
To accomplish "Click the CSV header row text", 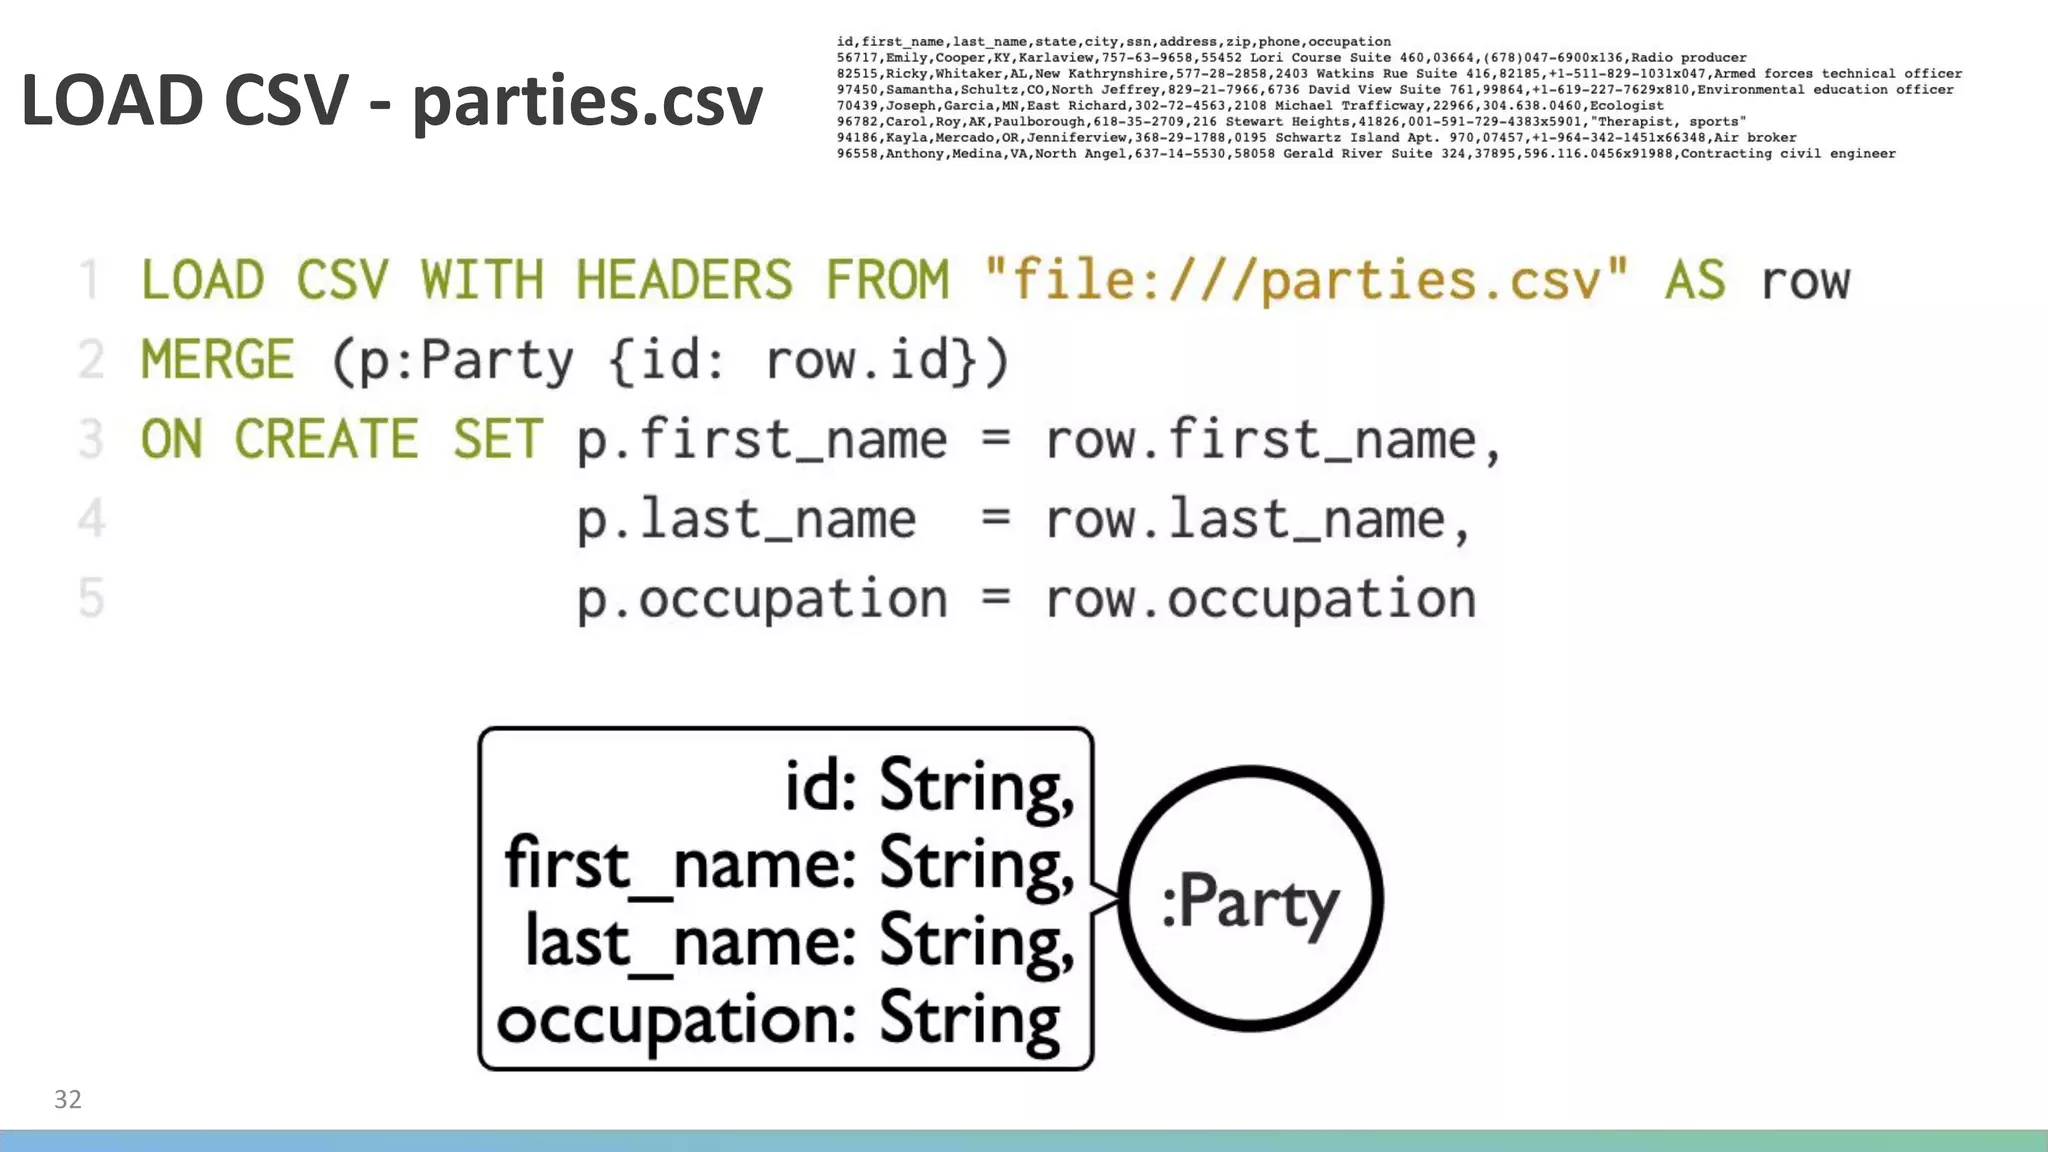I will (x=1113, y=42).
